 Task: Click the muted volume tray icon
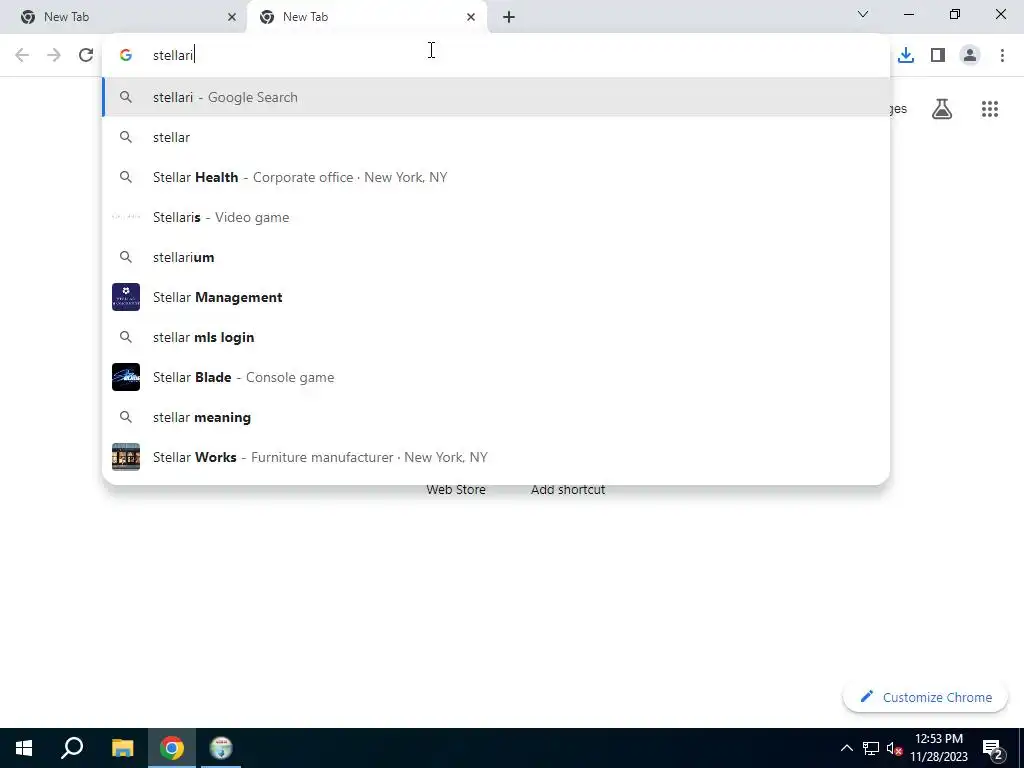tap(894, 749)
